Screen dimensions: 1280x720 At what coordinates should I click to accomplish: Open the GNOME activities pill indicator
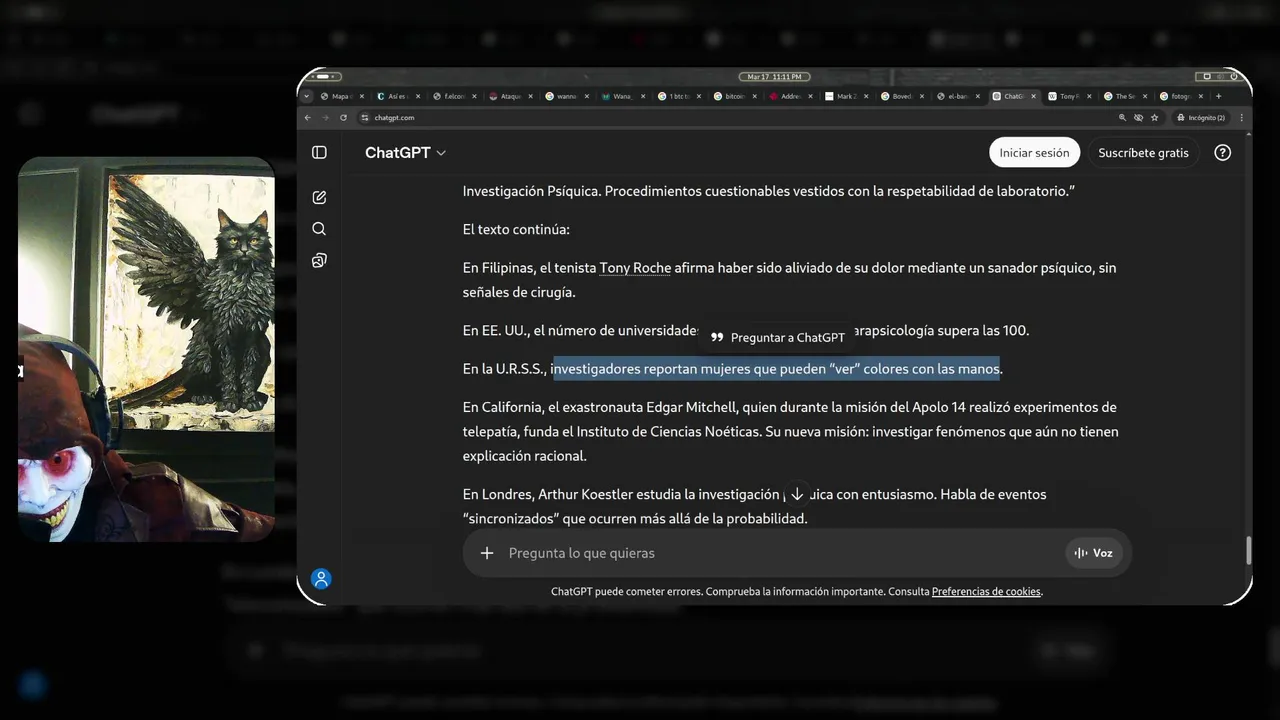pyautogui.click(x=323, y=76)
